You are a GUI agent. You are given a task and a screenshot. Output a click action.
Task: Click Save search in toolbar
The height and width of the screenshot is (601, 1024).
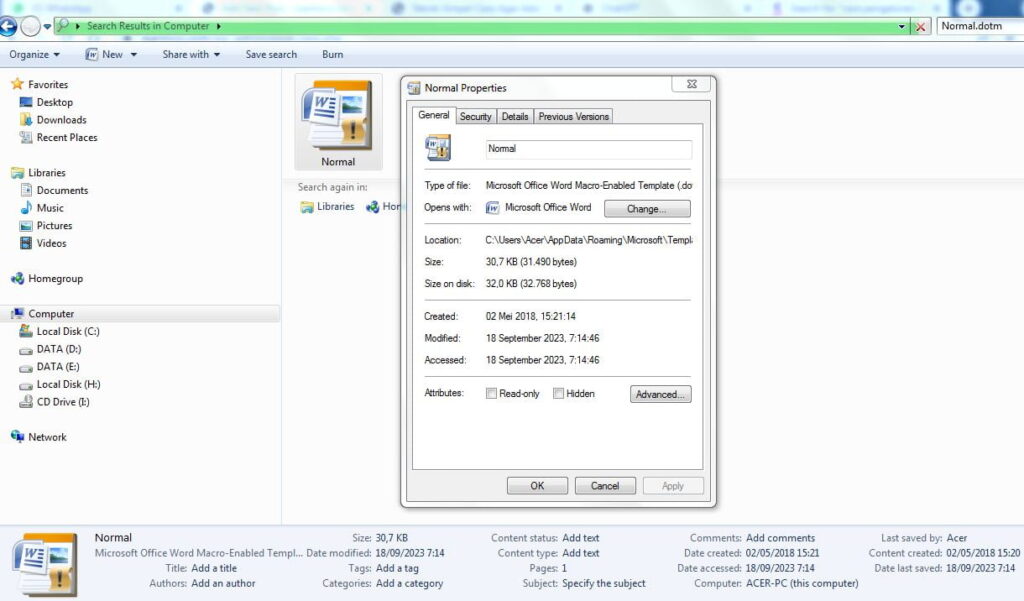point(271,54)
